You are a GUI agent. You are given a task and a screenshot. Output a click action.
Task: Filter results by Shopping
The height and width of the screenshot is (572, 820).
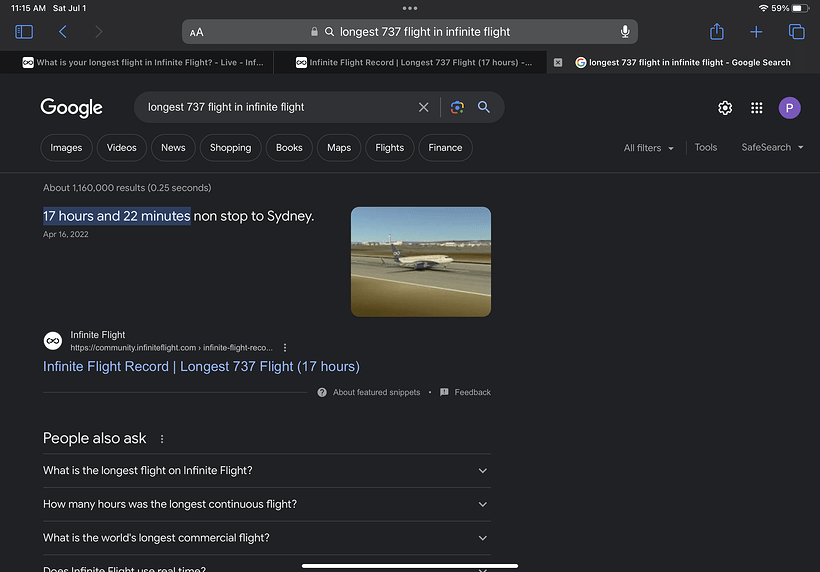point(231,148)
